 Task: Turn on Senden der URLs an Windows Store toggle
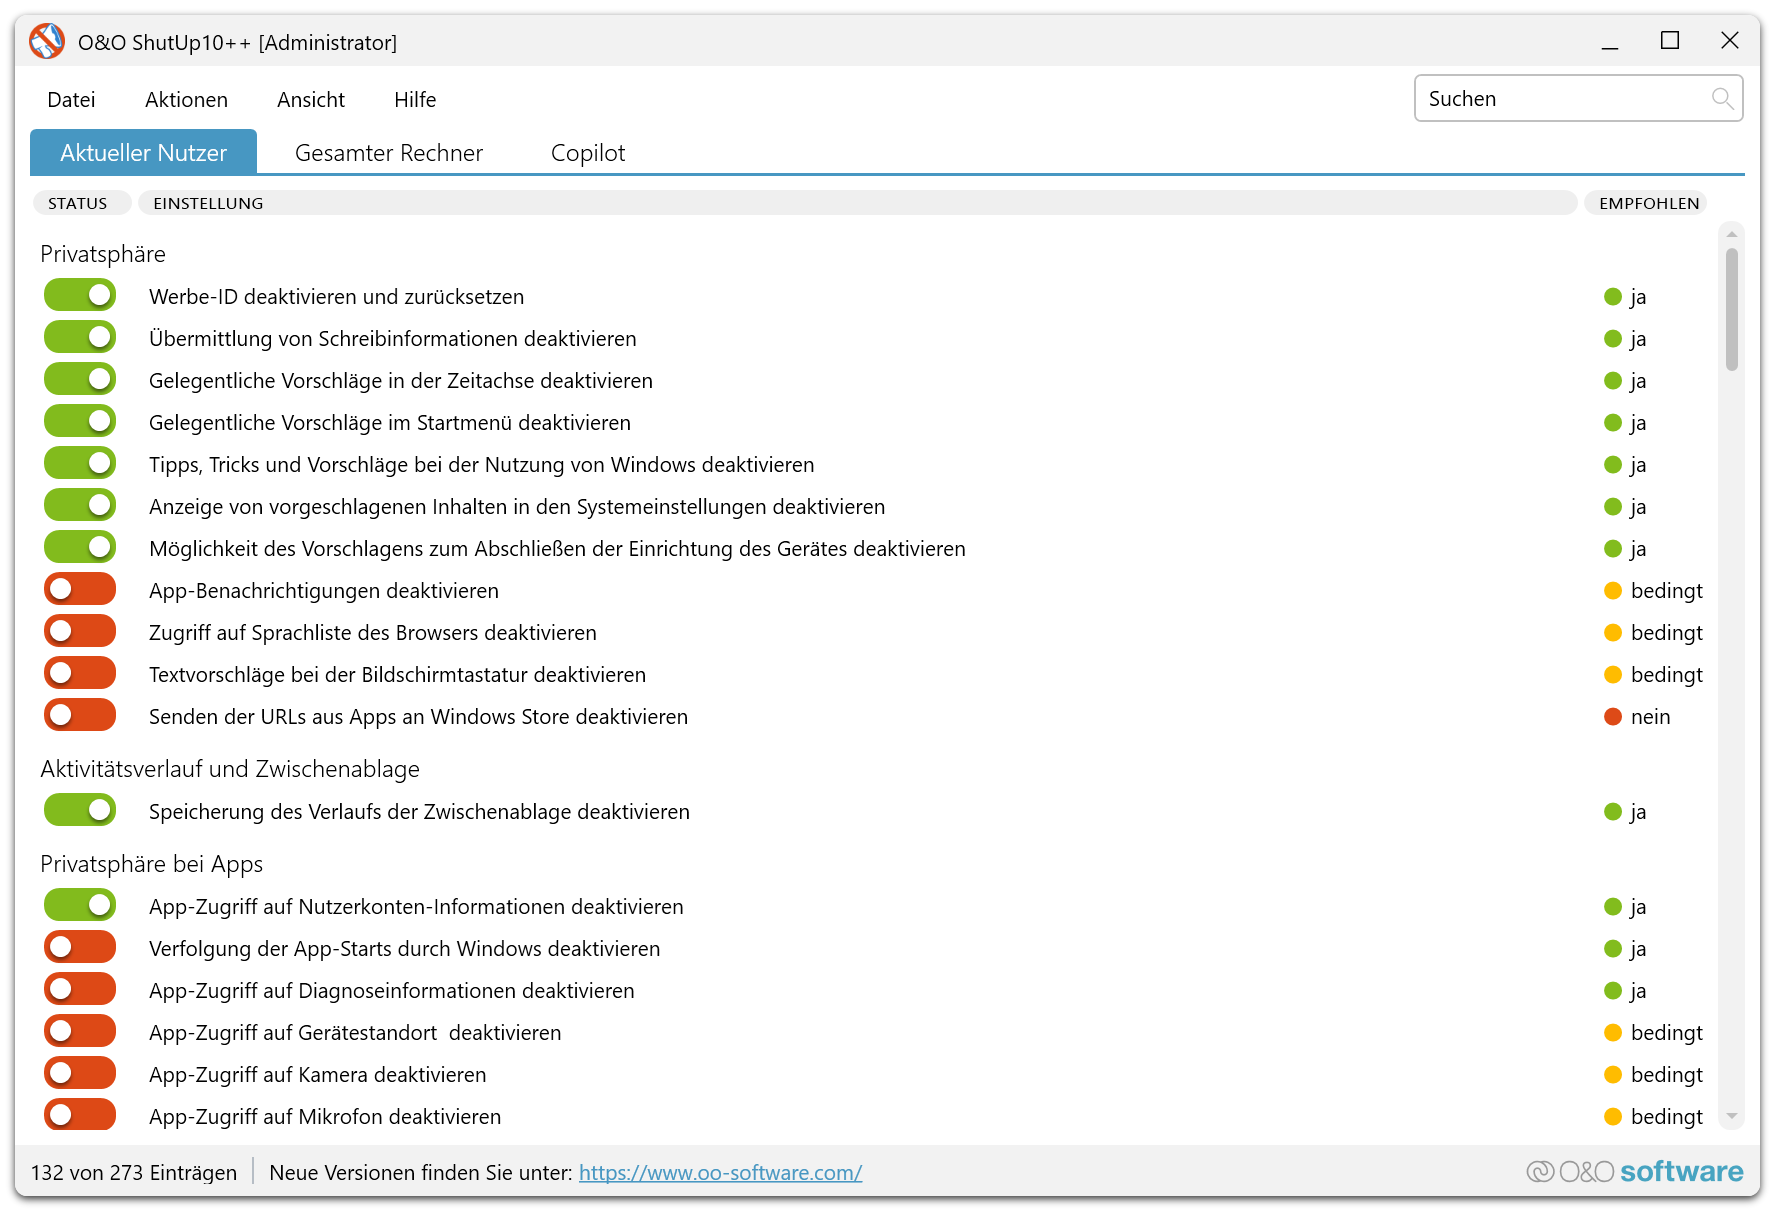tap(80, 716)
